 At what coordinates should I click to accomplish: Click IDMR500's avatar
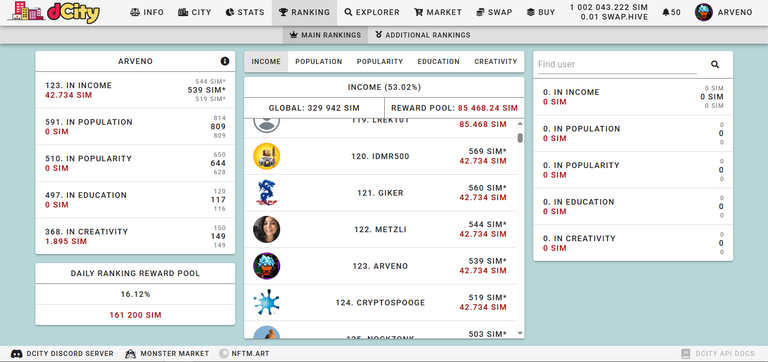[266, 156]
